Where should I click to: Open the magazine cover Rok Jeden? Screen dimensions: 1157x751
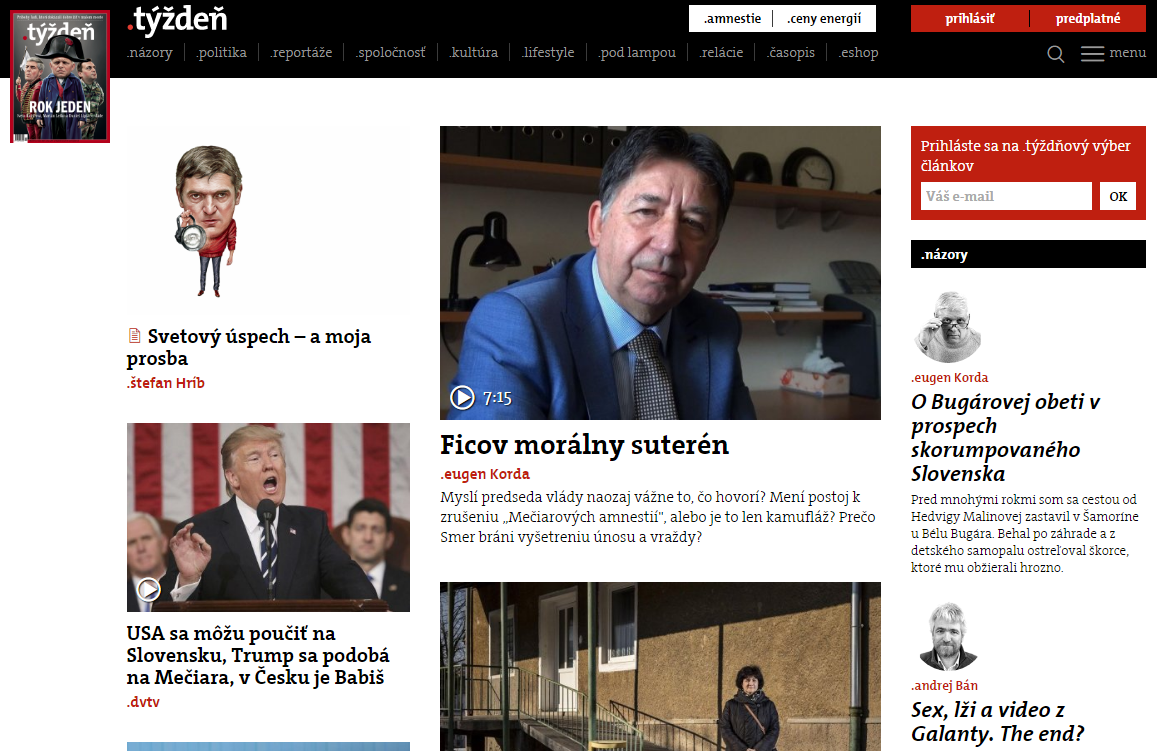point(60,76)
